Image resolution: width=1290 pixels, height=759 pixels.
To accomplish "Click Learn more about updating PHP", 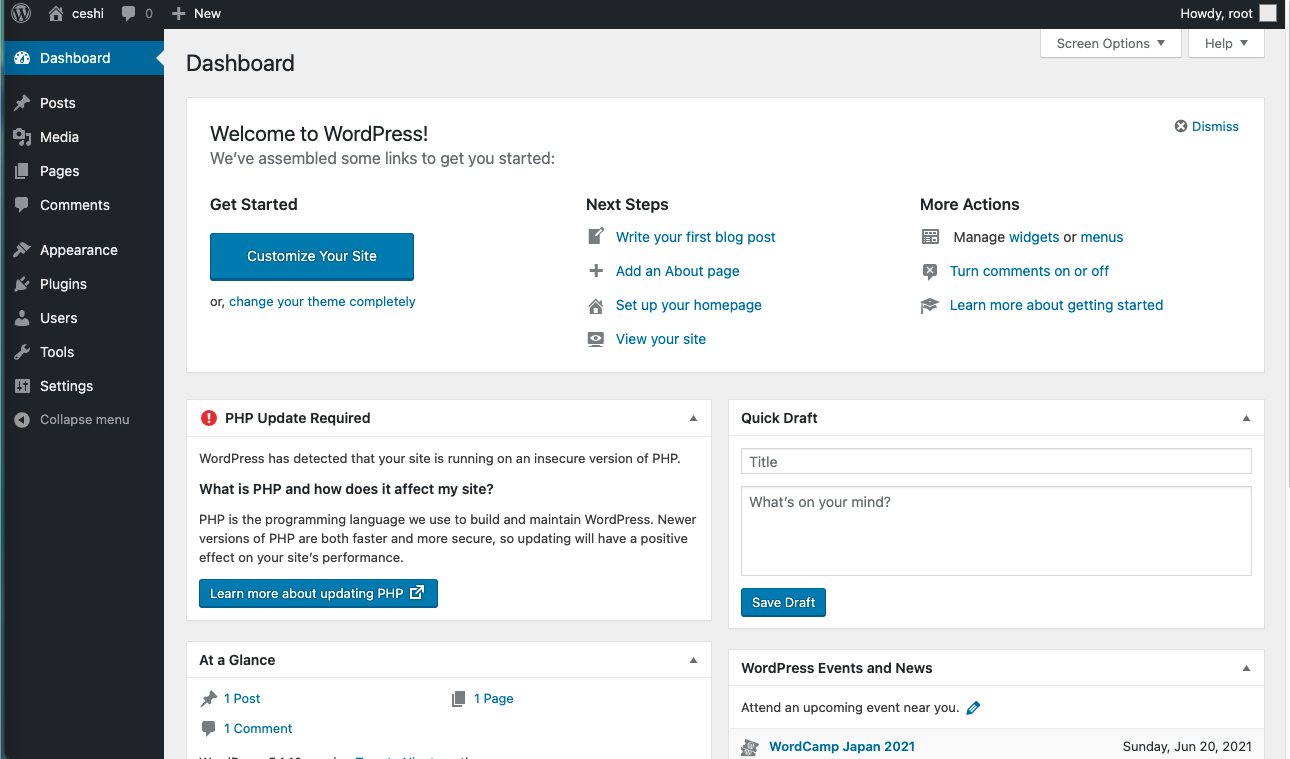I will [318, 593].
